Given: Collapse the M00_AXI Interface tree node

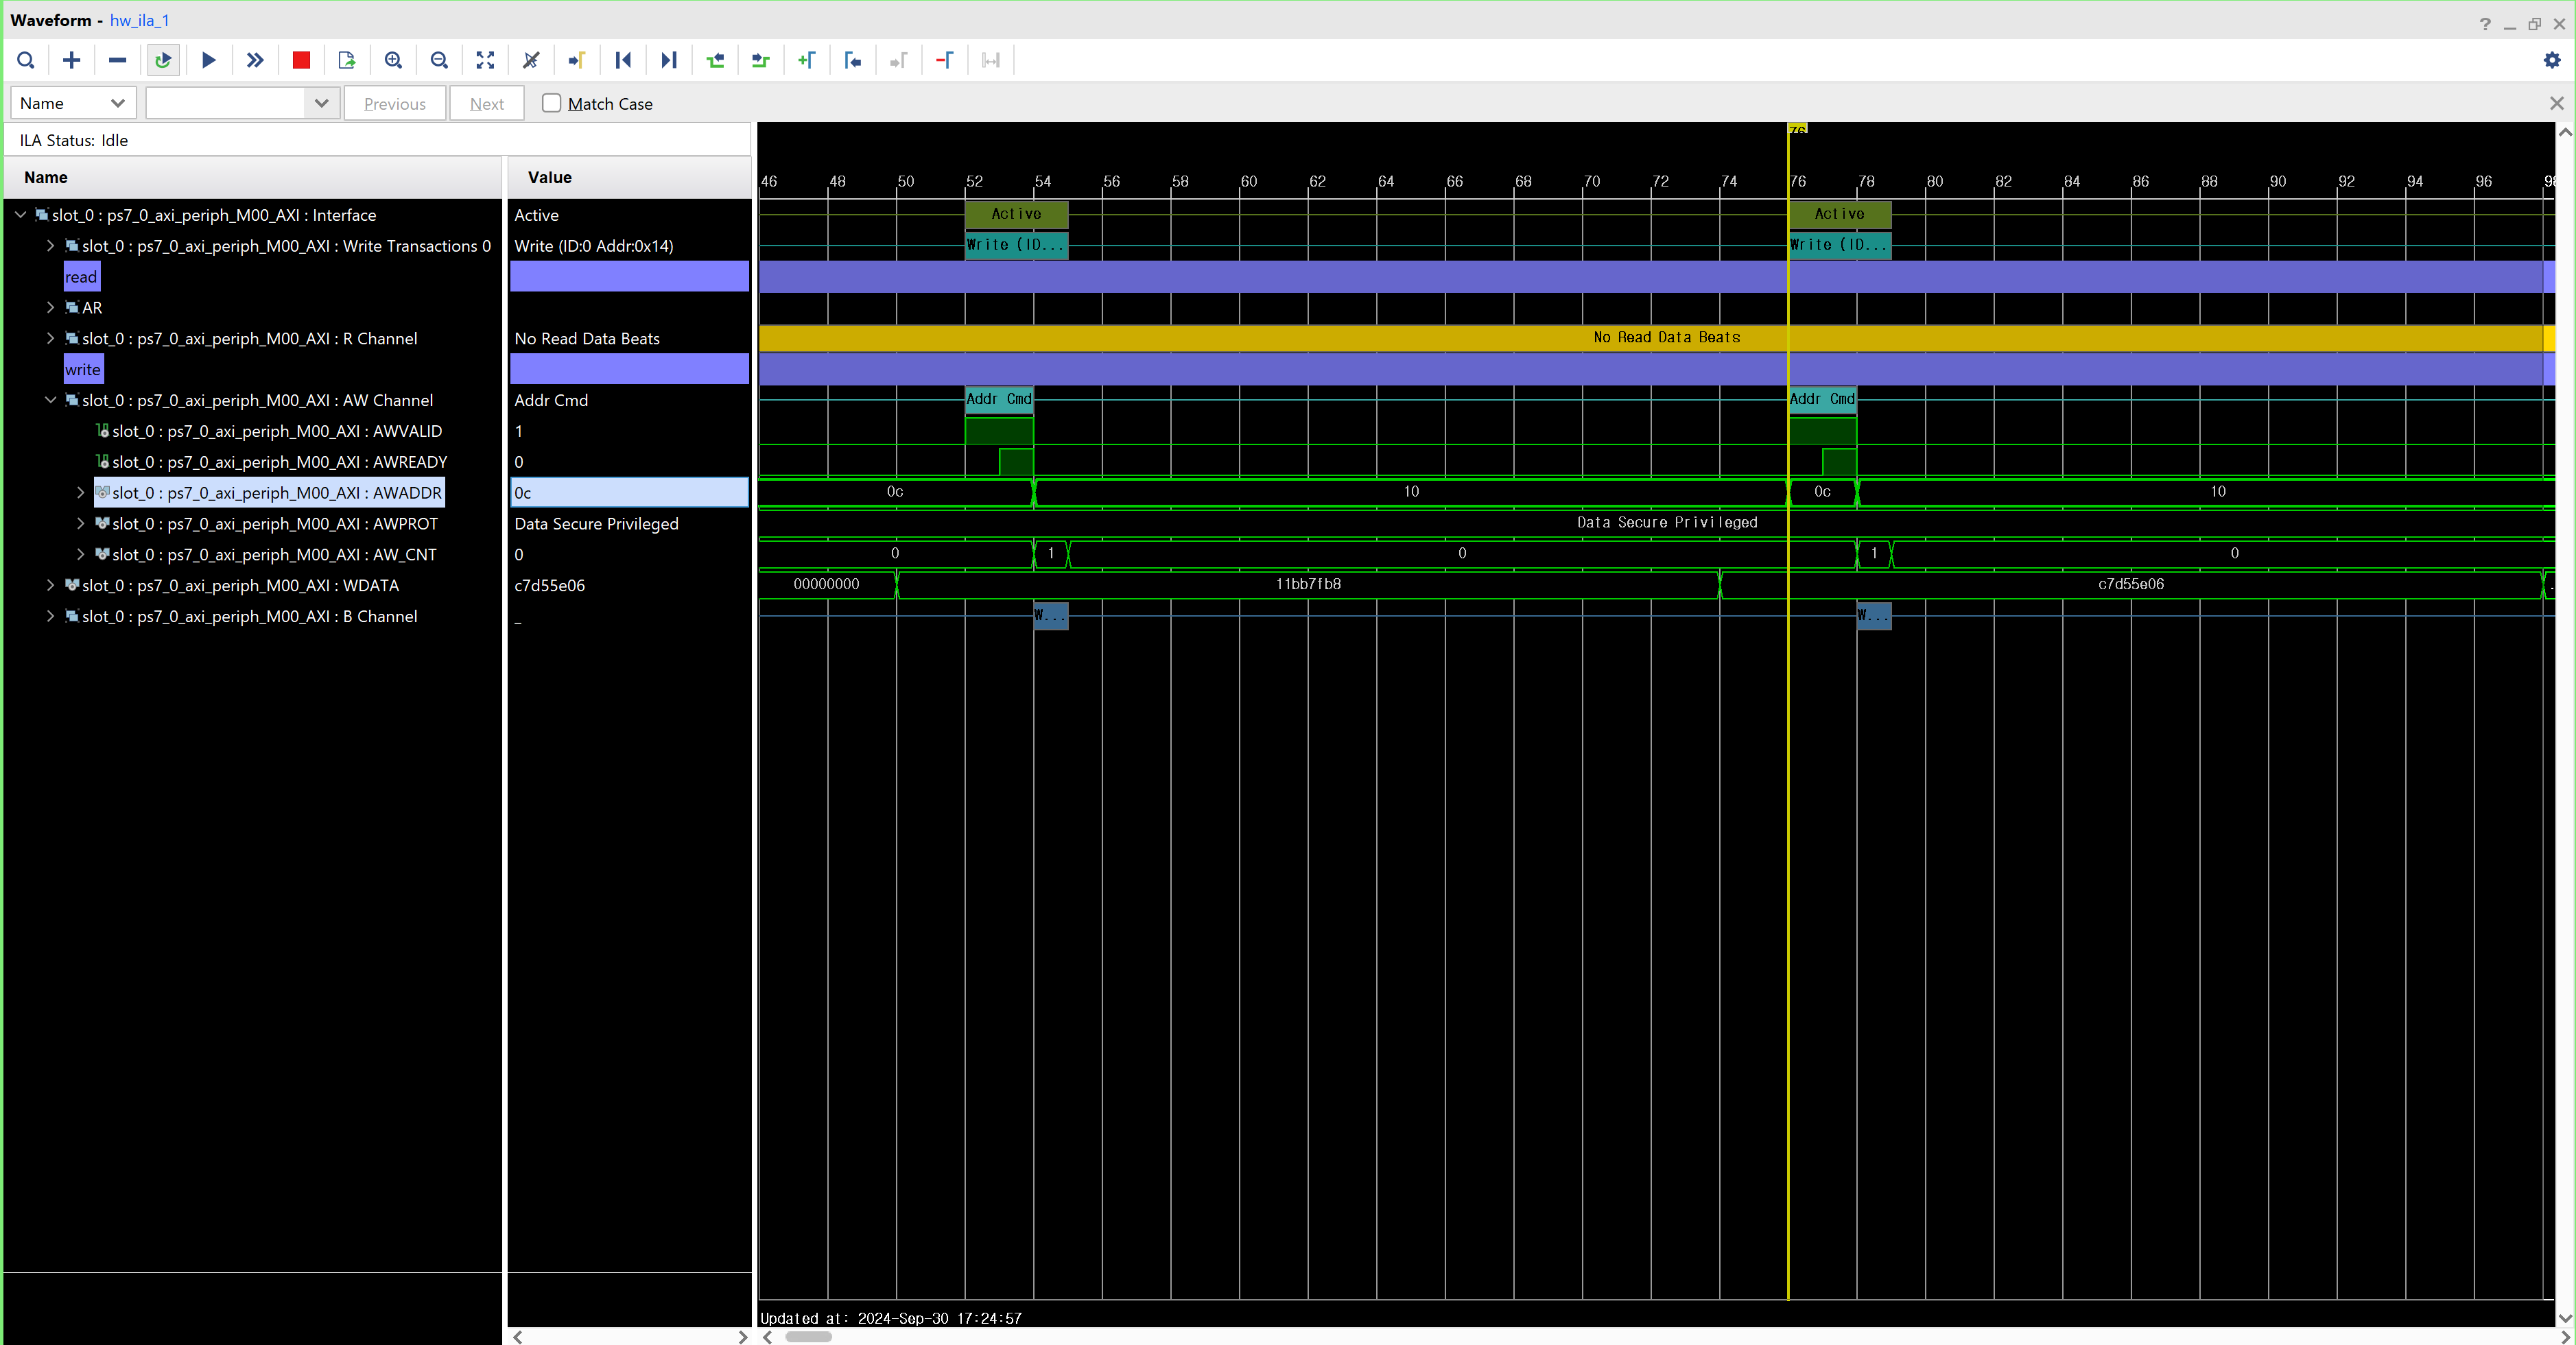Looking at the screenshot, I should [20, 215].
